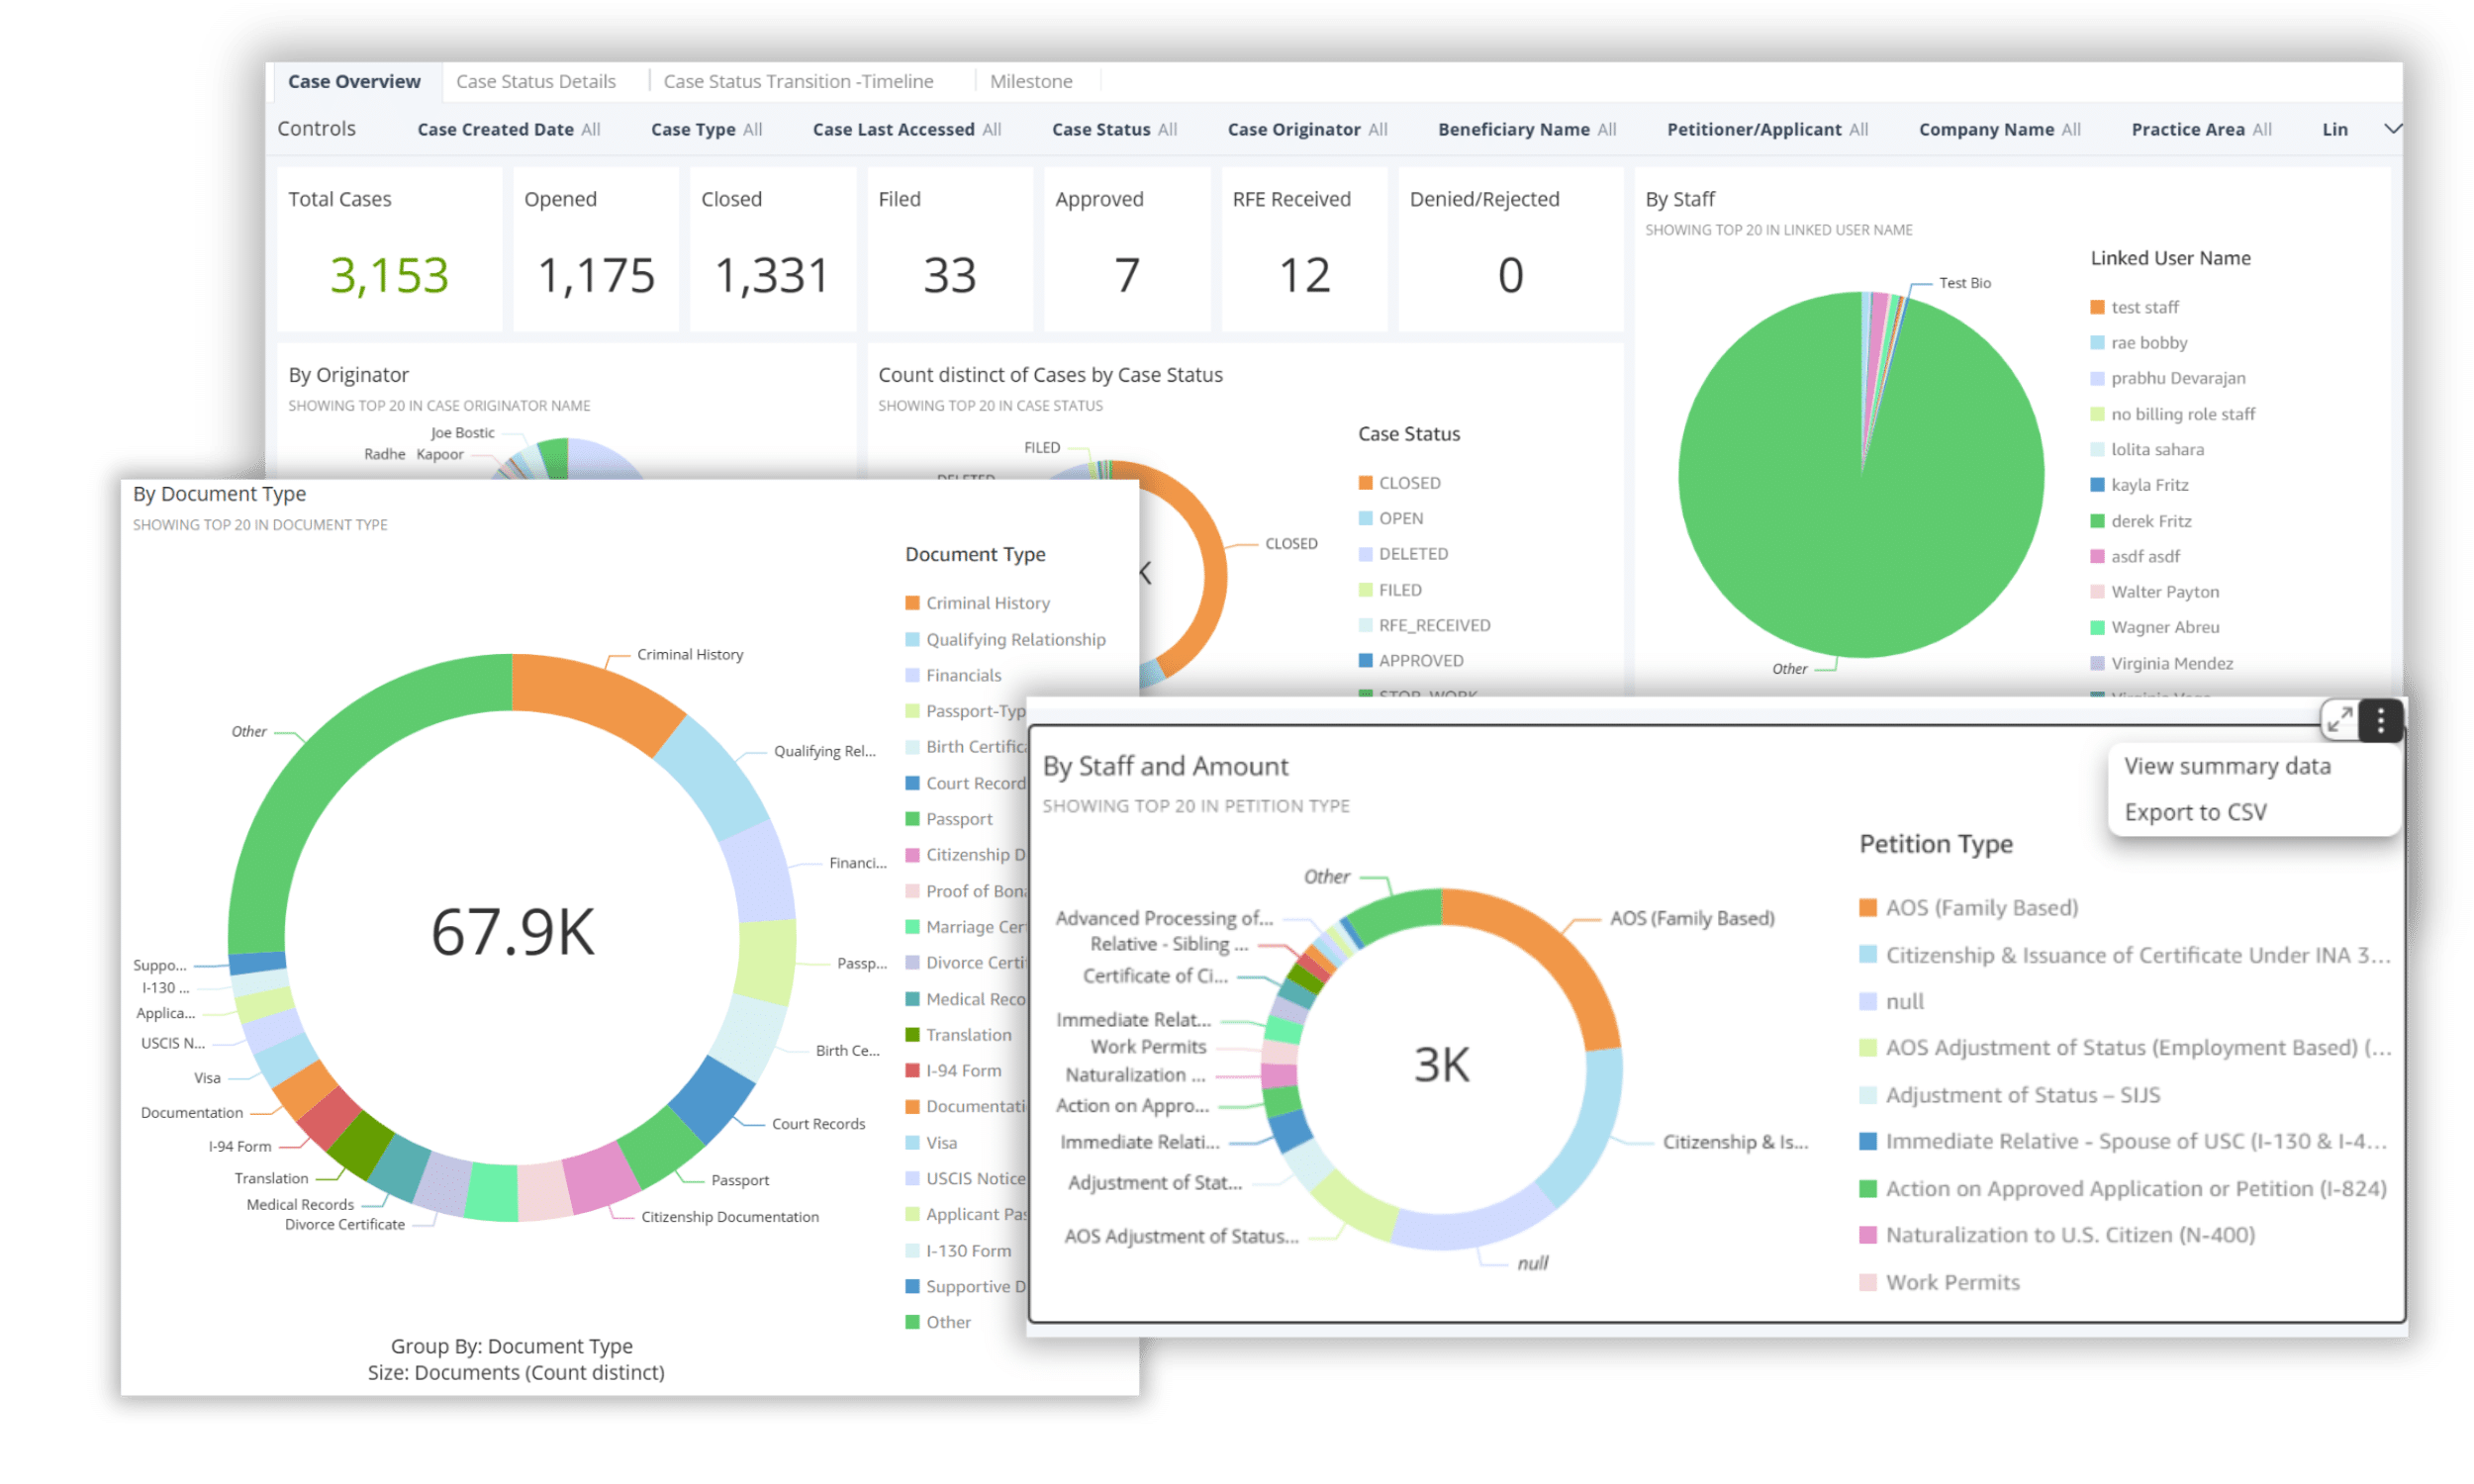Viewport: 2474px width, 1484px height.
Task: Click kayla Fritz legend marker
Action: (x=2097, y=485)
